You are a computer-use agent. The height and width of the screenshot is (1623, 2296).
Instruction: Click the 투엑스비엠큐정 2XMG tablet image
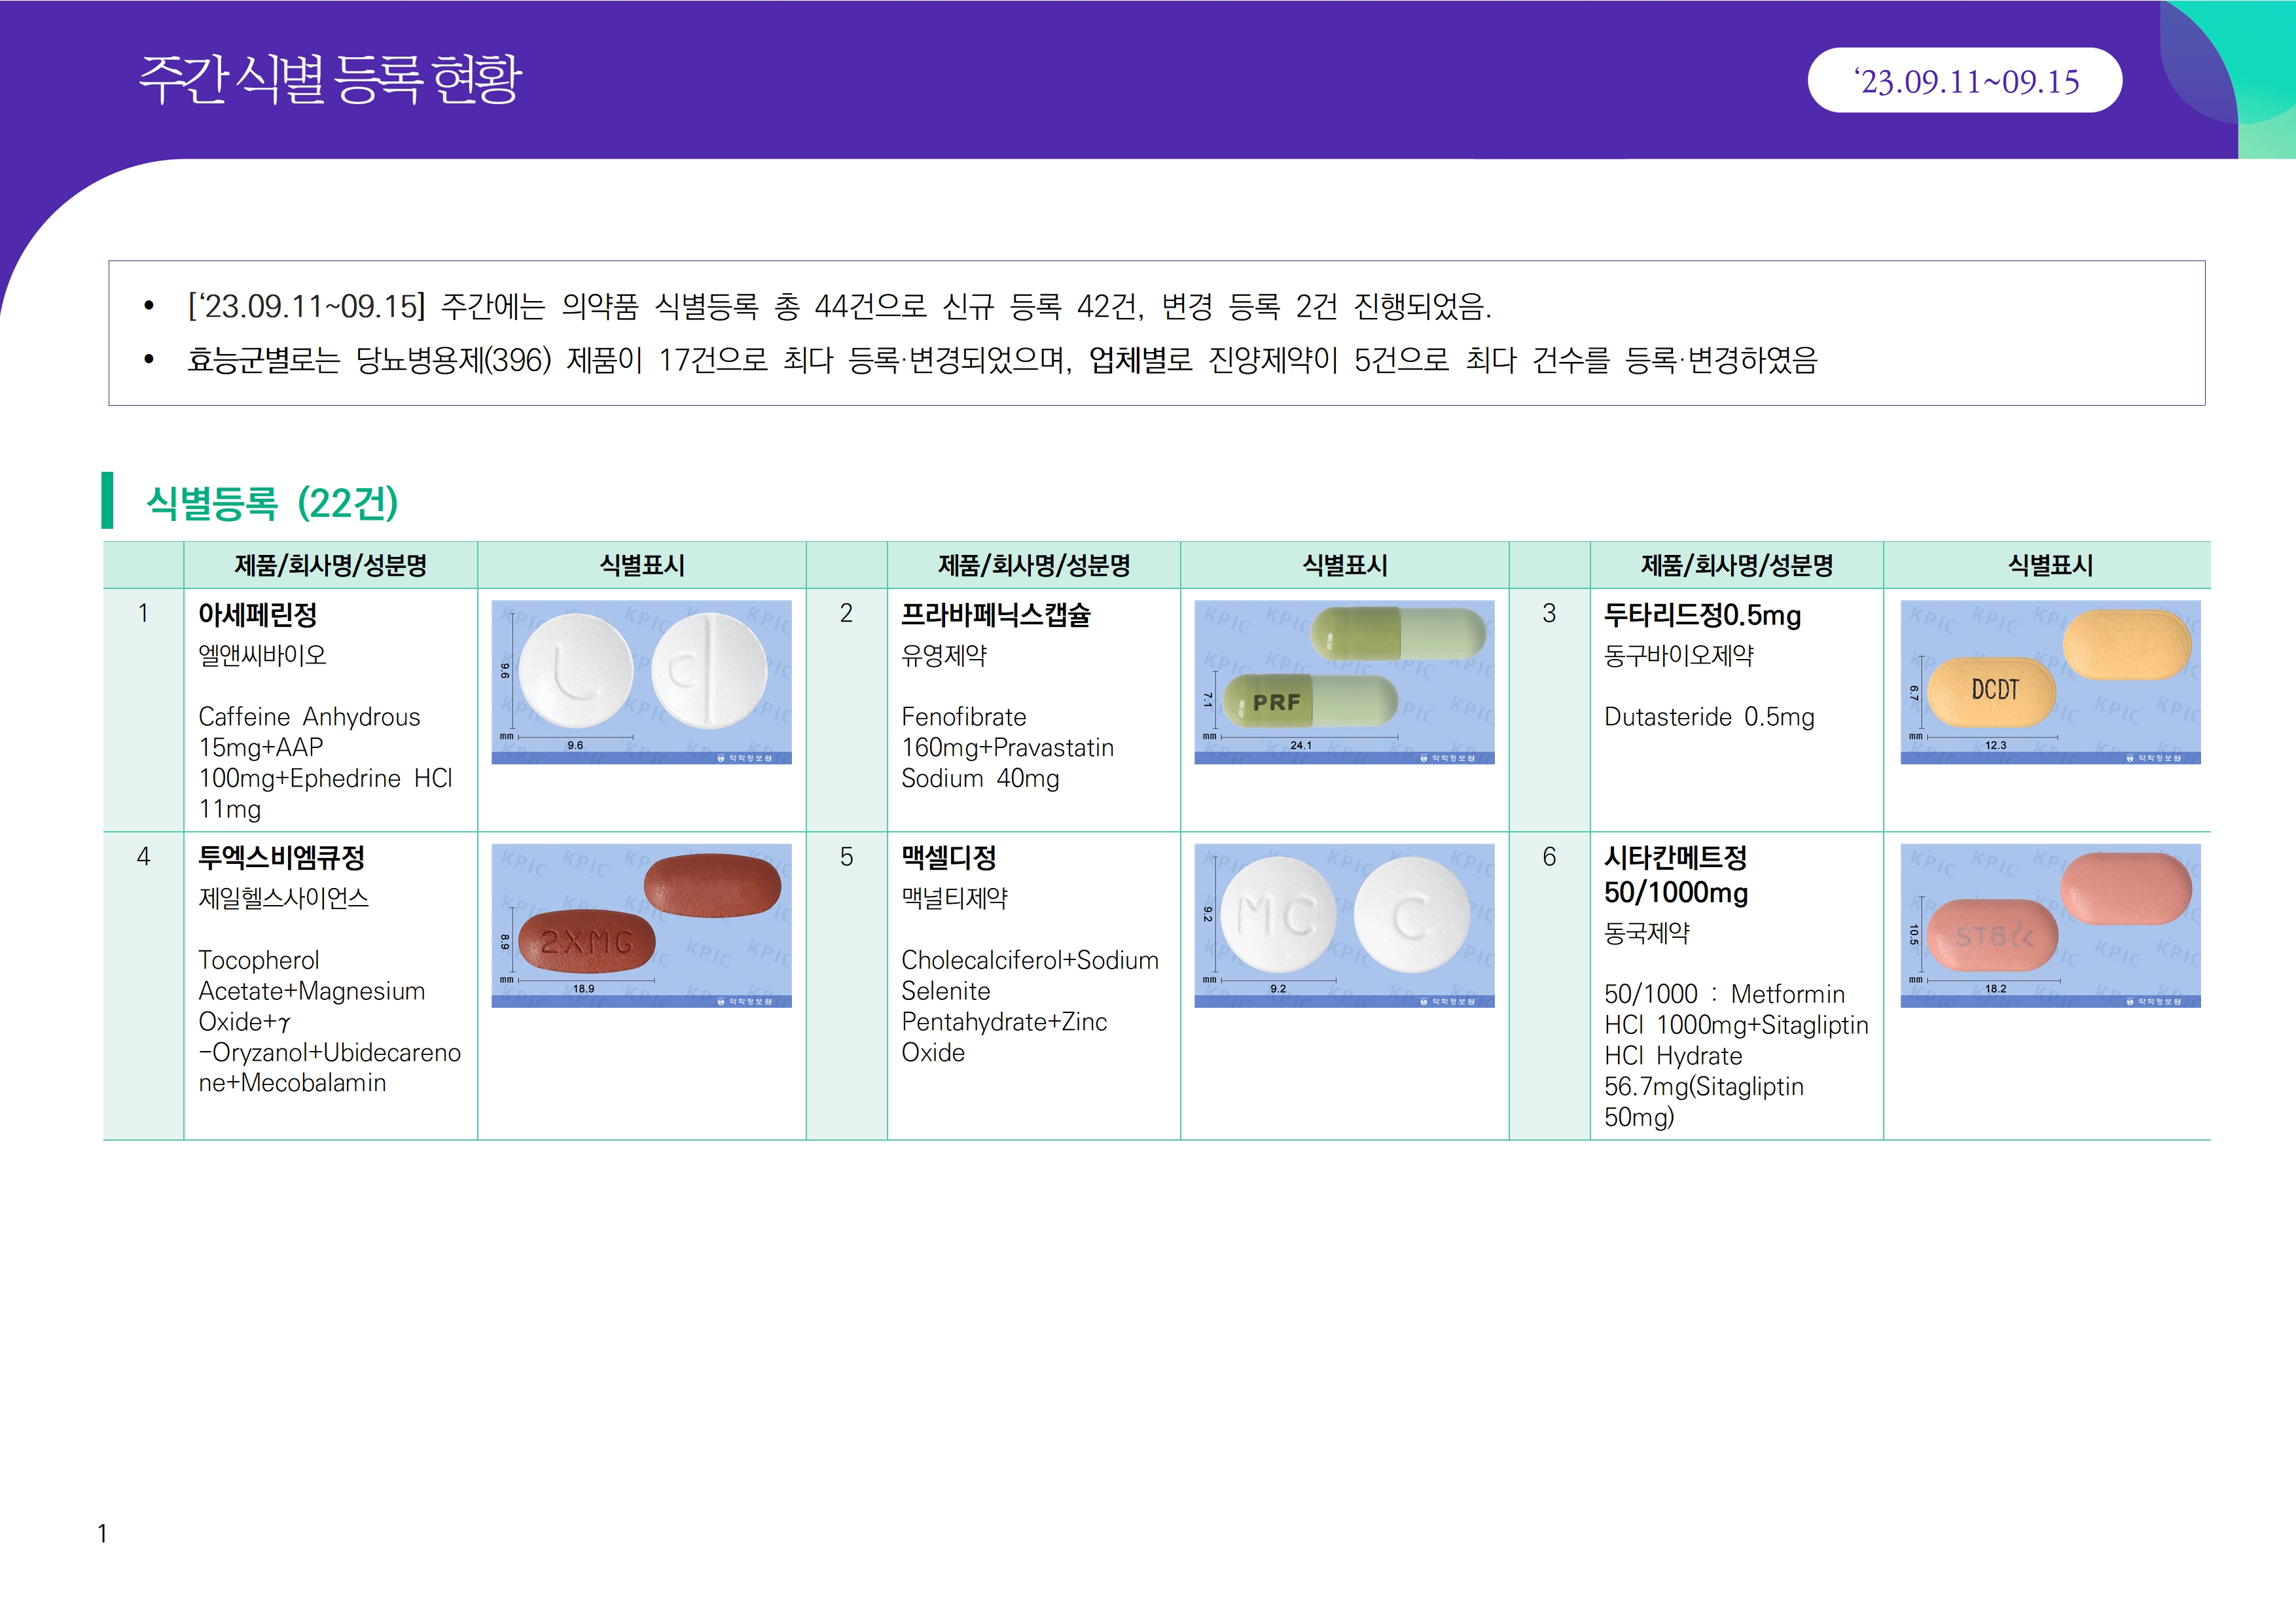point(641,925)
